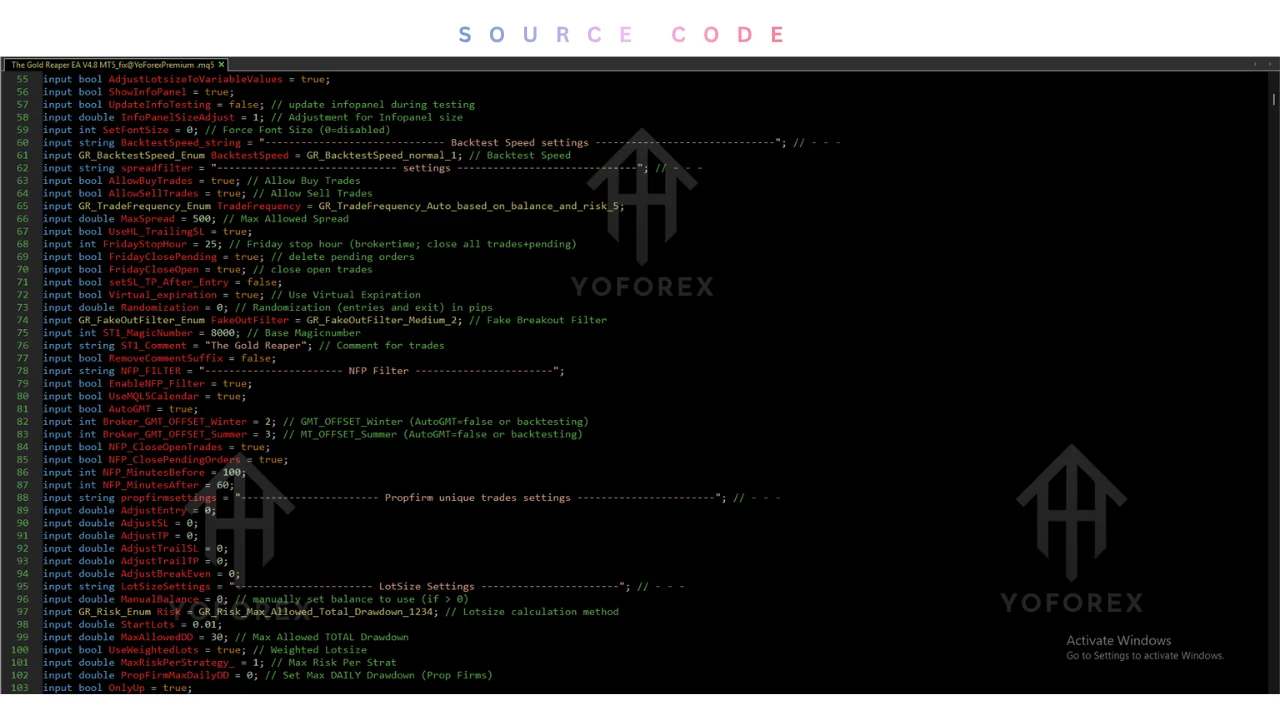Click AdjustSL variable on line 90
Image resolution: width=1280 pixels, height=720 pixels.
coord(144,523)
